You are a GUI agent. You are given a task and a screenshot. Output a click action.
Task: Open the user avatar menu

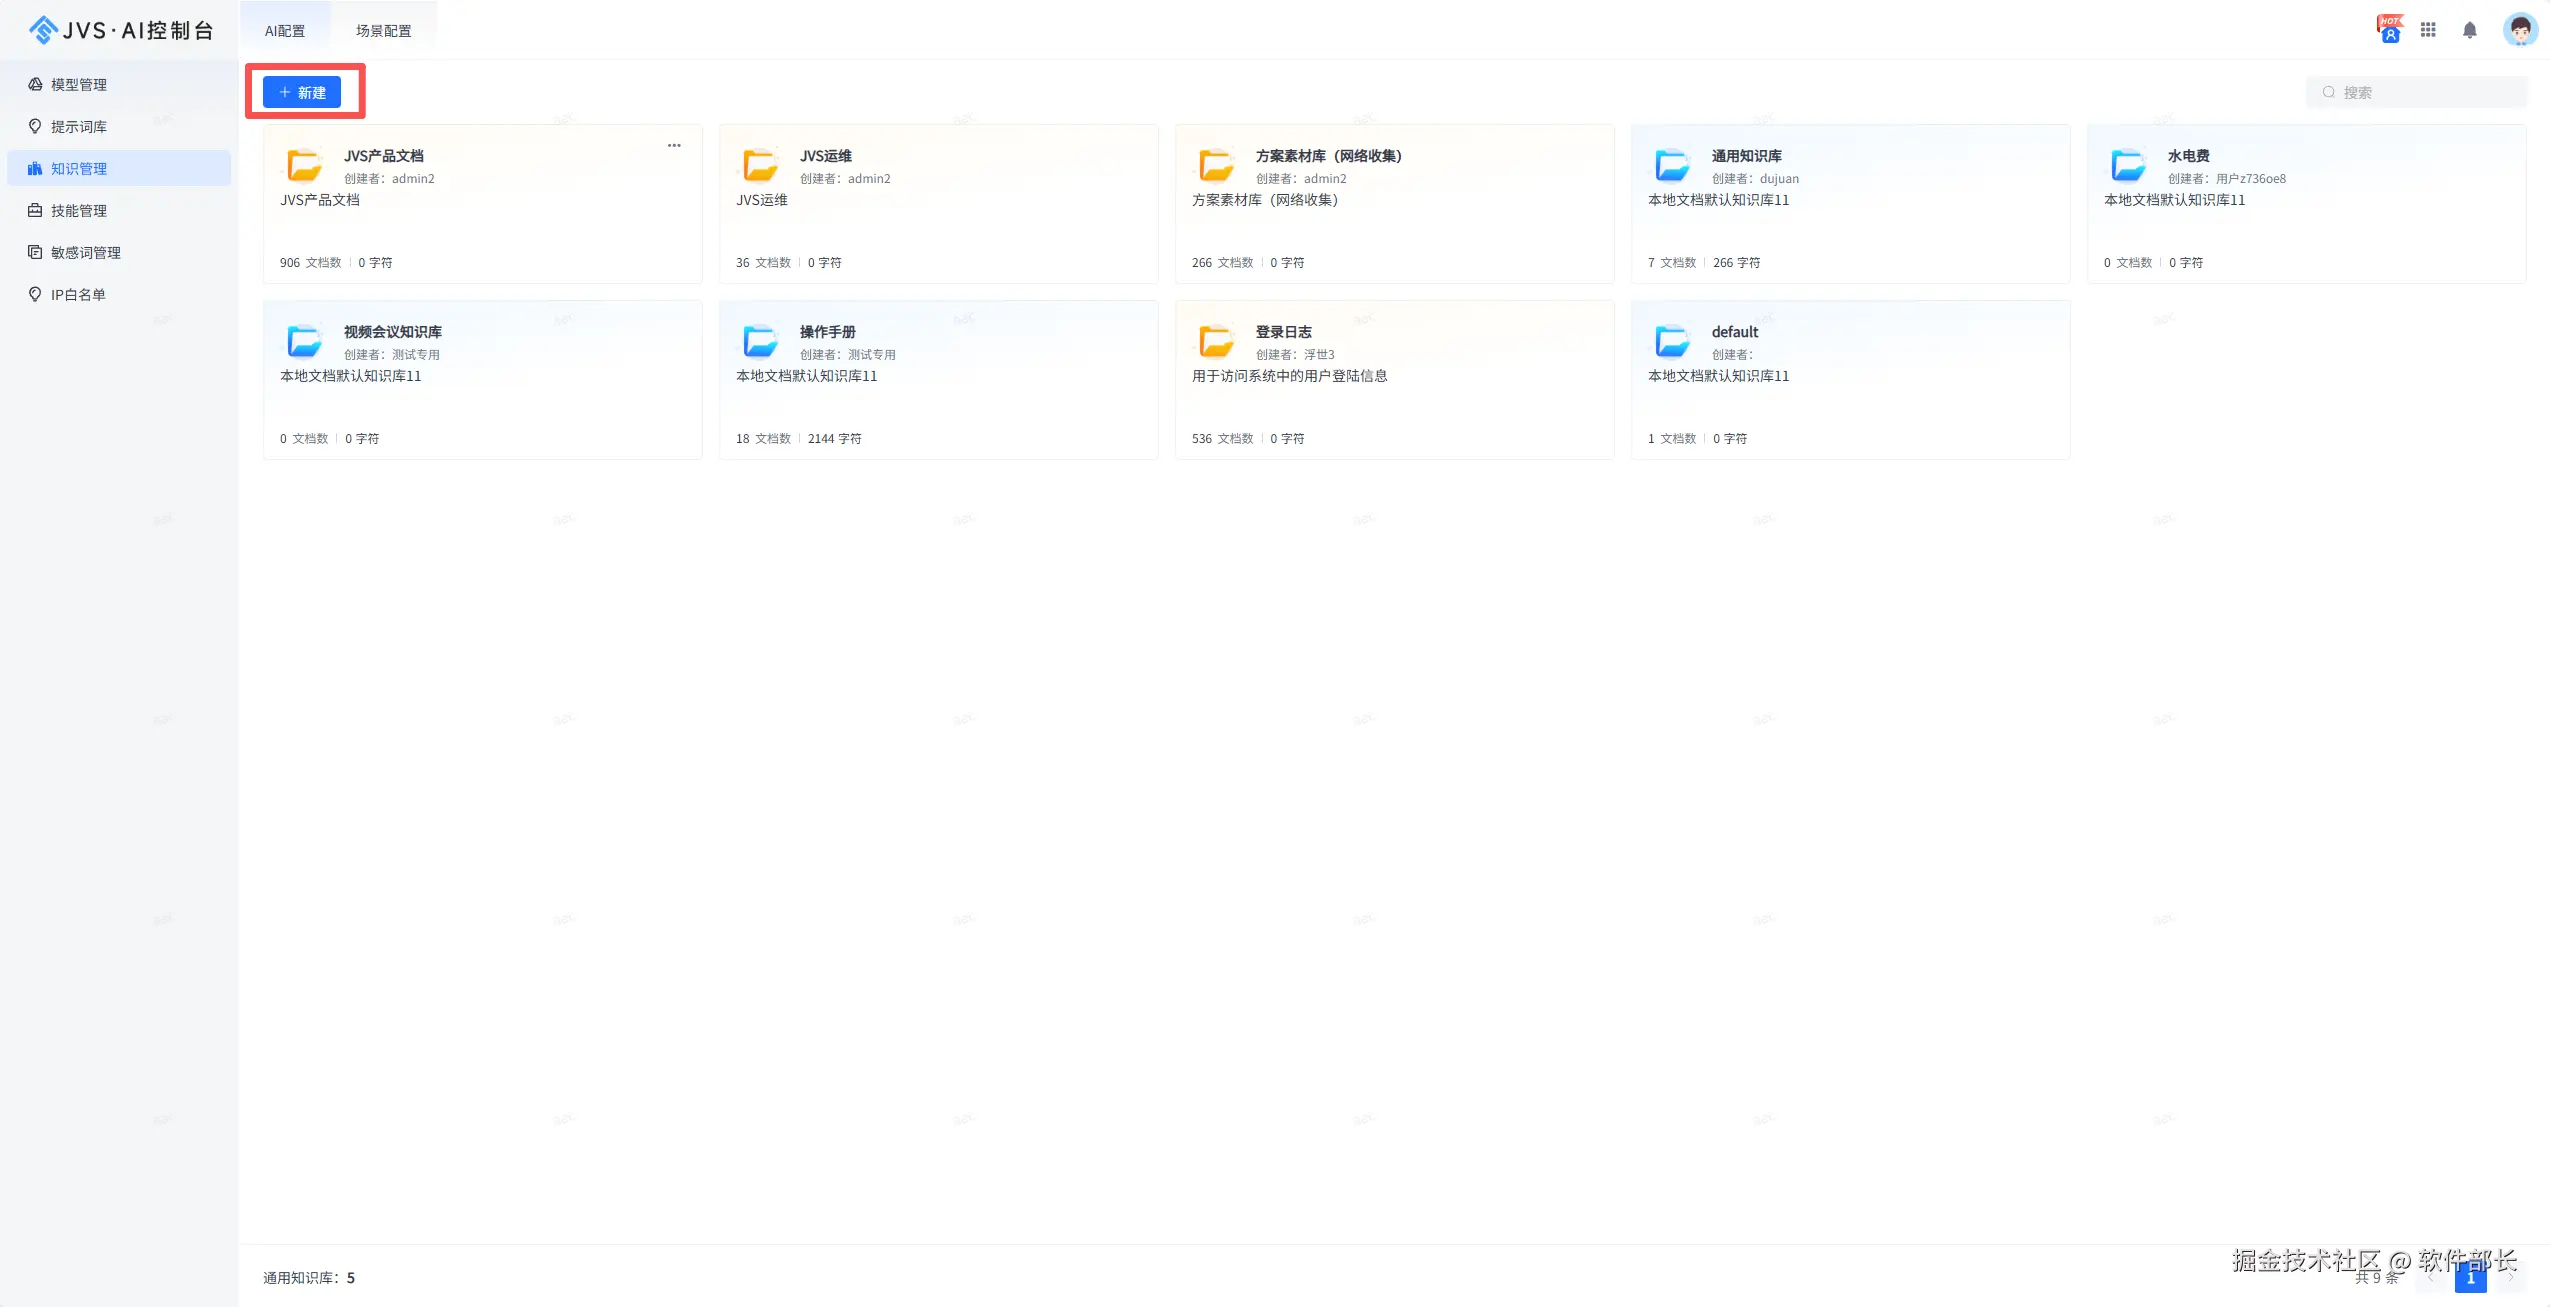pyautogui.click(x=2519, y=30)
